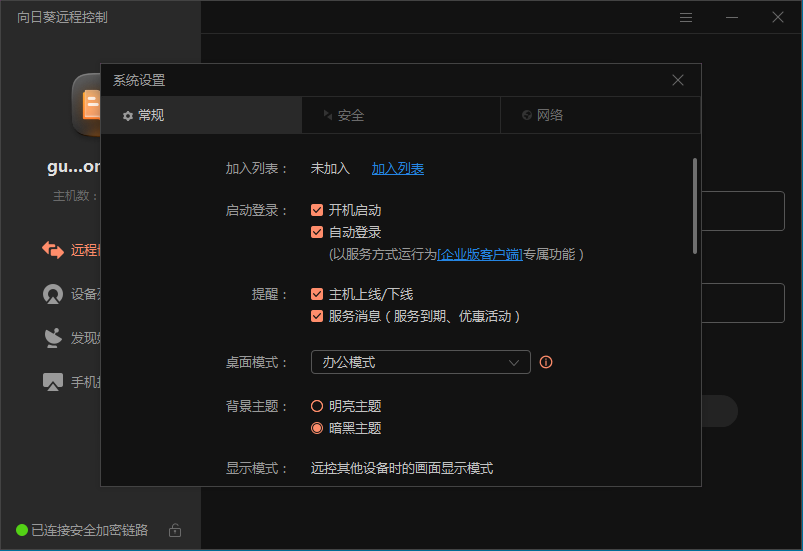Click the gu...or account name
The height and width of the screenshot is (551, 803).
74,166
